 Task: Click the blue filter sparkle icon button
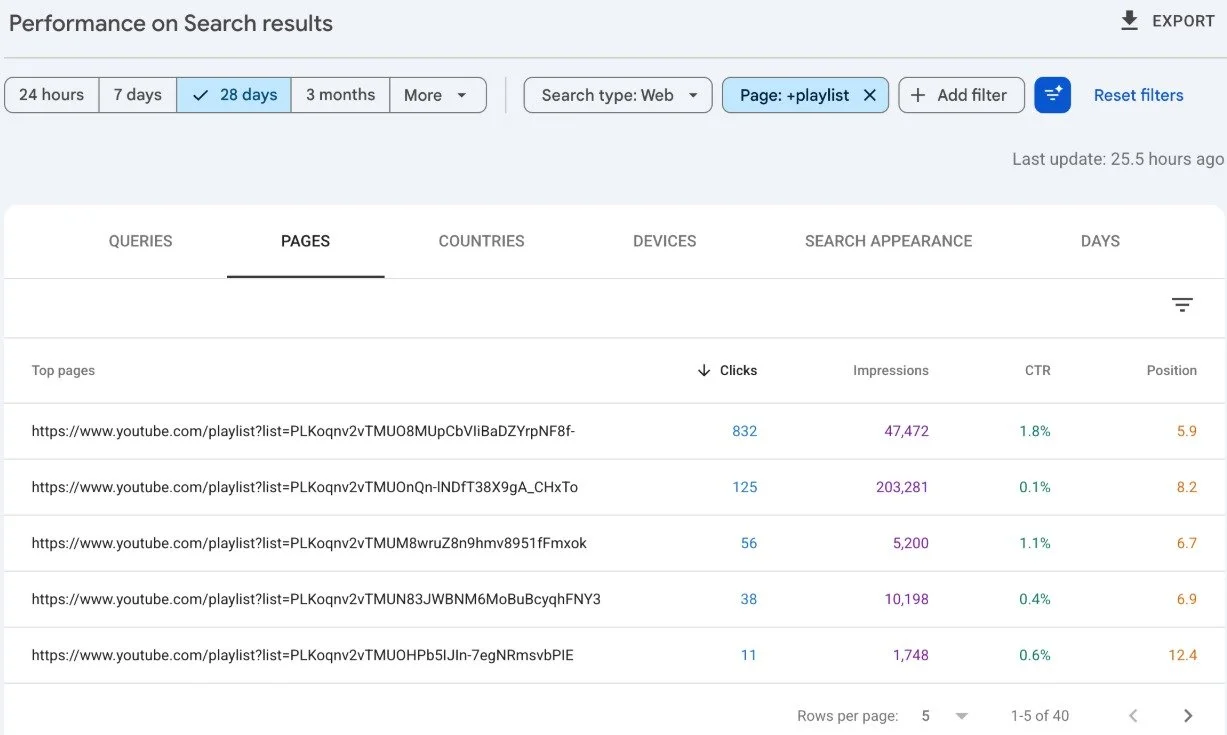click(x=1052, y=95)
